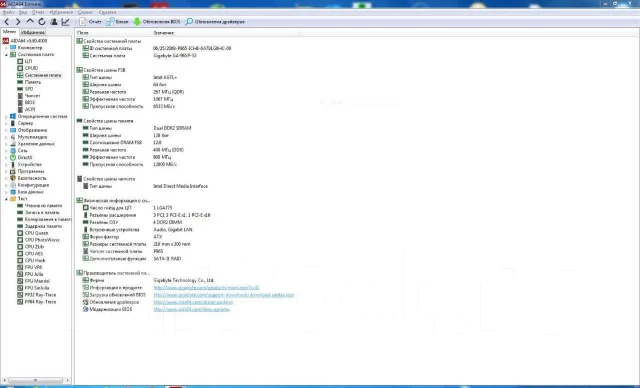This screenshot has width=640, height=388.
Task: Select the Мультимедиа tree item
Action: [x=29, y=137]
